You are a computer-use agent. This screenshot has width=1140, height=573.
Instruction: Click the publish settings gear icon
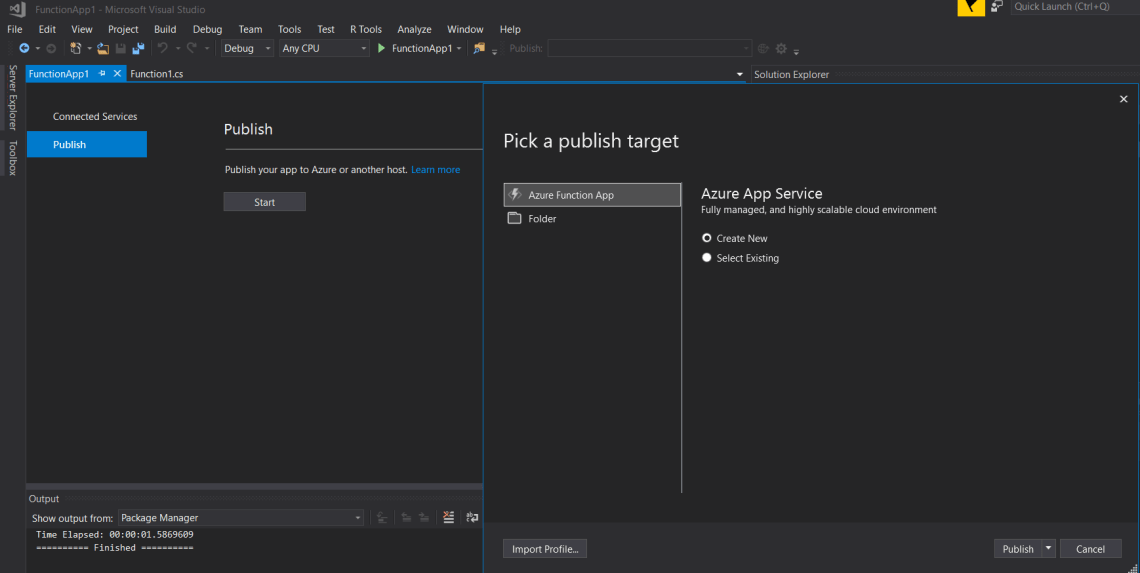pyautogui.click(x=781, y=49)
